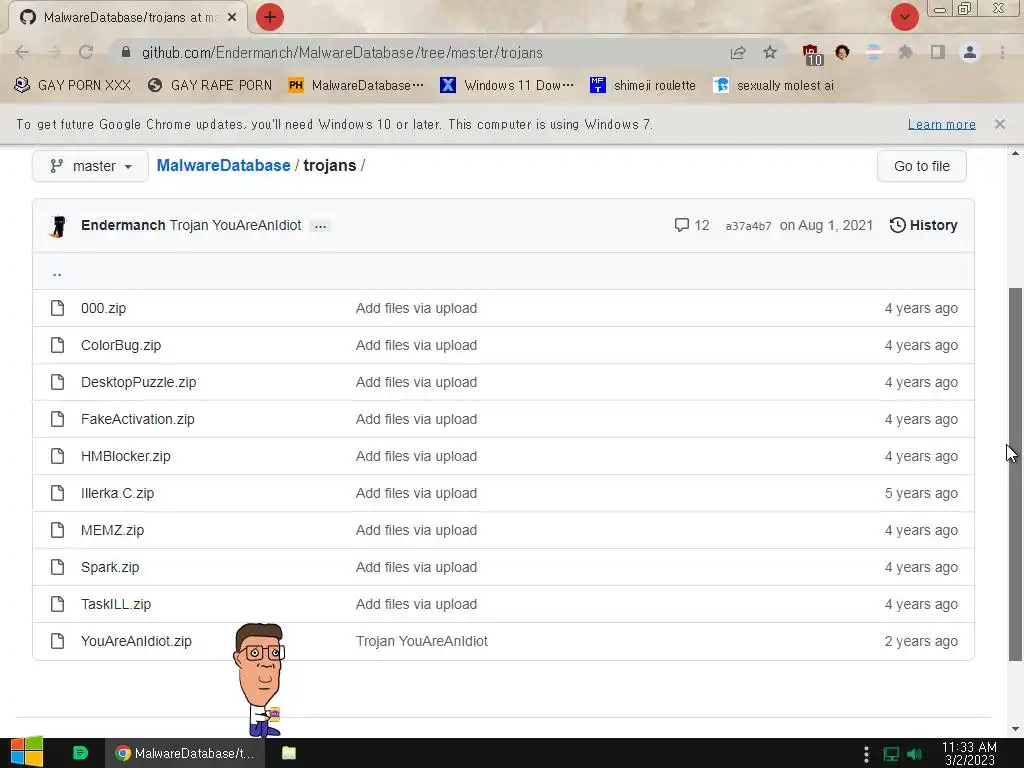The width and height of the screenshot is (1024, 768).
Task: Follow the Learn more link
Action: tap(942, 124)
